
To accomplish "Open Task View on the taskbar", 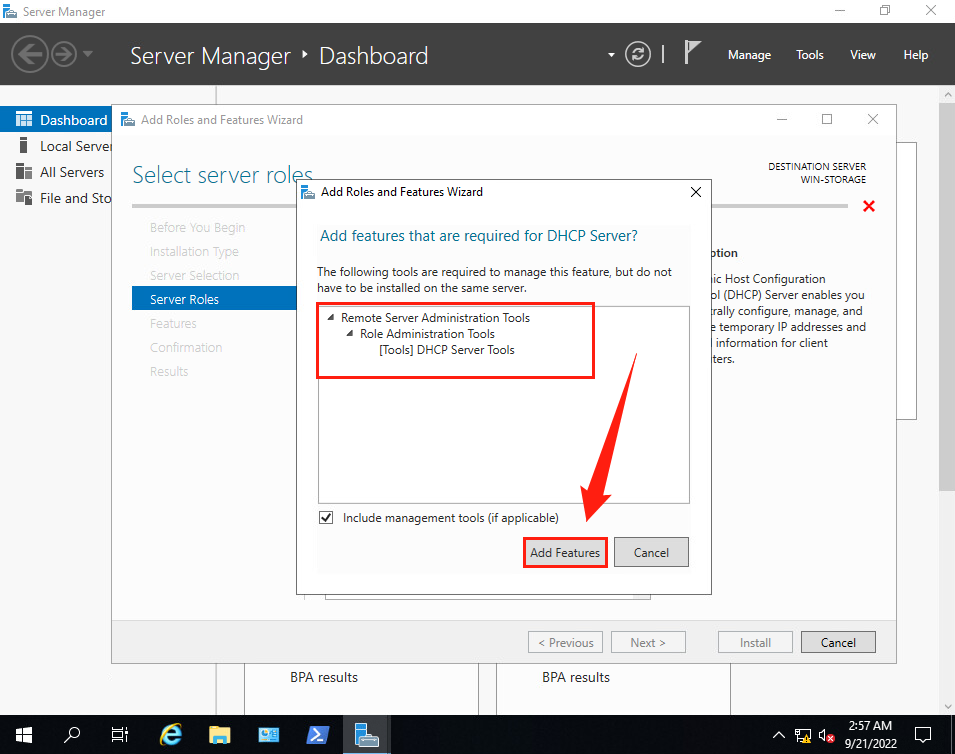I will click(120, 735).
